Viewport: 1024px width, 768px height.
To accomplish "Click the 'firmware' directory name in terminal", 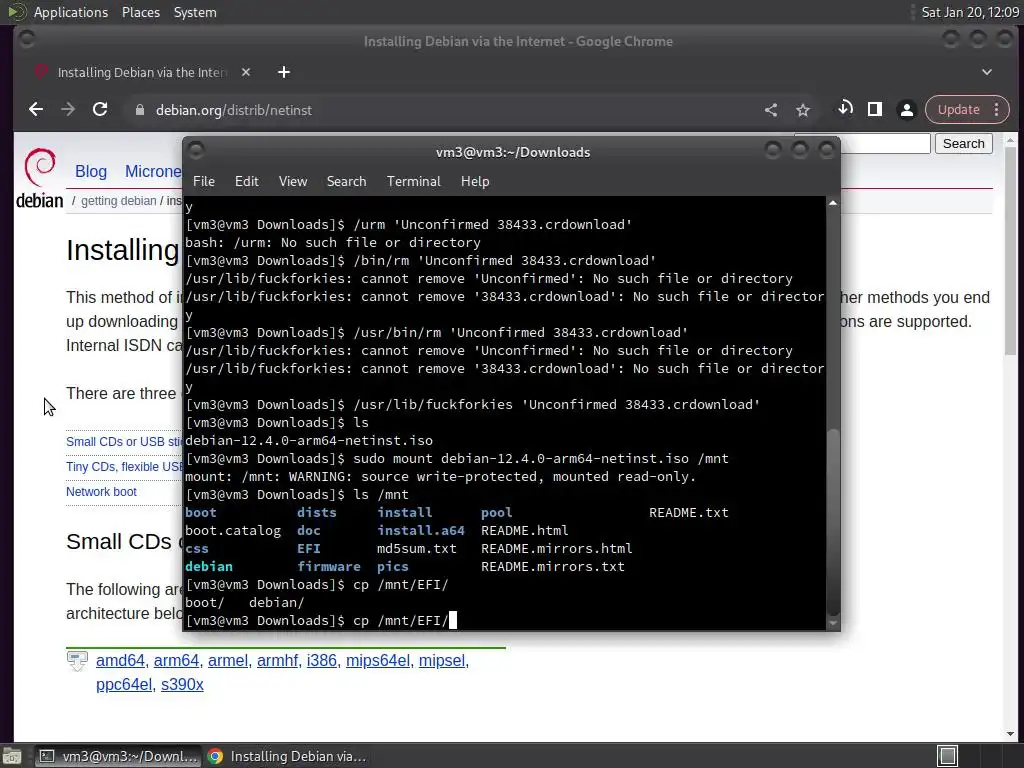I will [328, 566].
